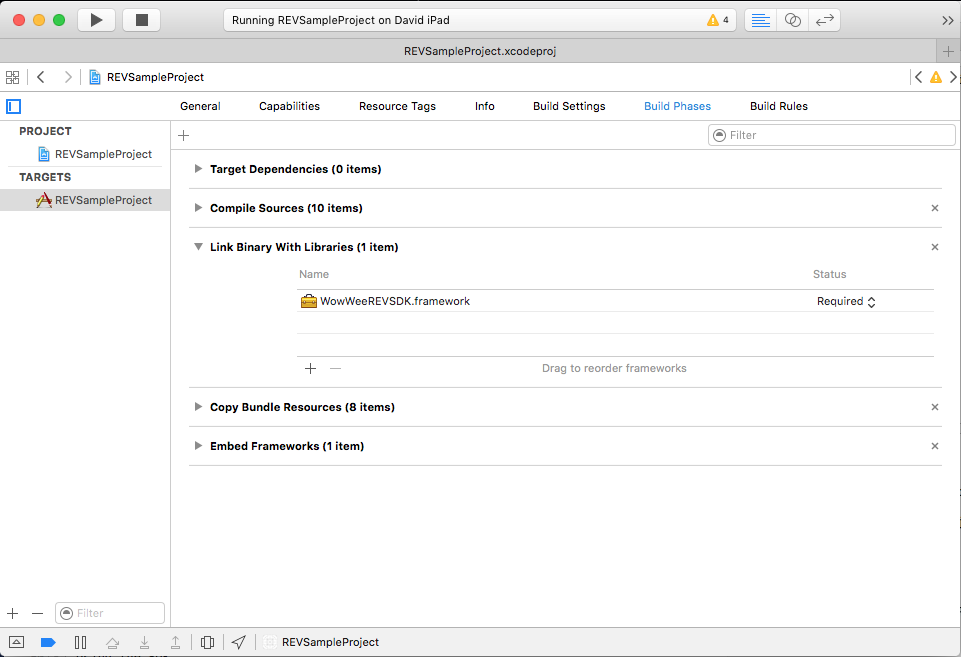Click the warning icon in jump bar
The height and width of the screenshot is (657, 961).
(936, 77)
